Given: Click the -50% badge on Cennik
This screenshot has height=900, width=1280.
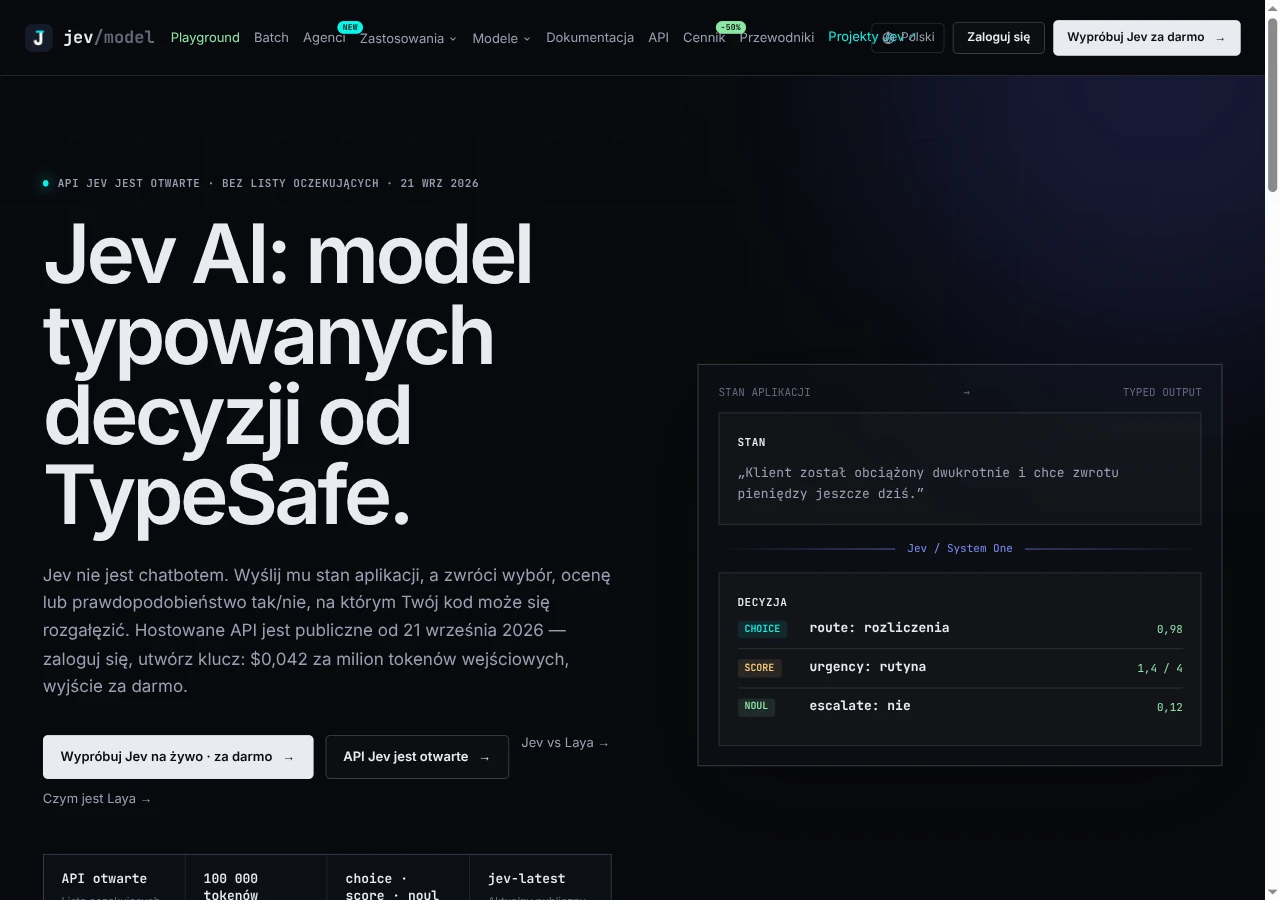Looking at the screenshot, I should click(x=729, y=27).
